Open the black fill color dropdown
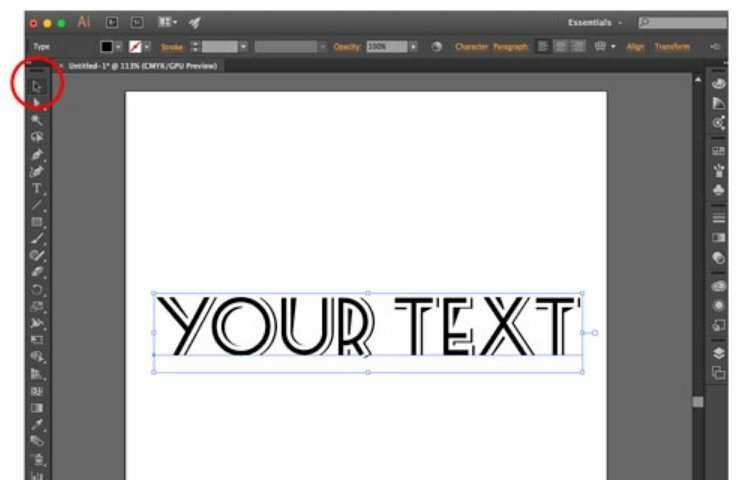This screenshot has height=480, width=746. [118, 47]
